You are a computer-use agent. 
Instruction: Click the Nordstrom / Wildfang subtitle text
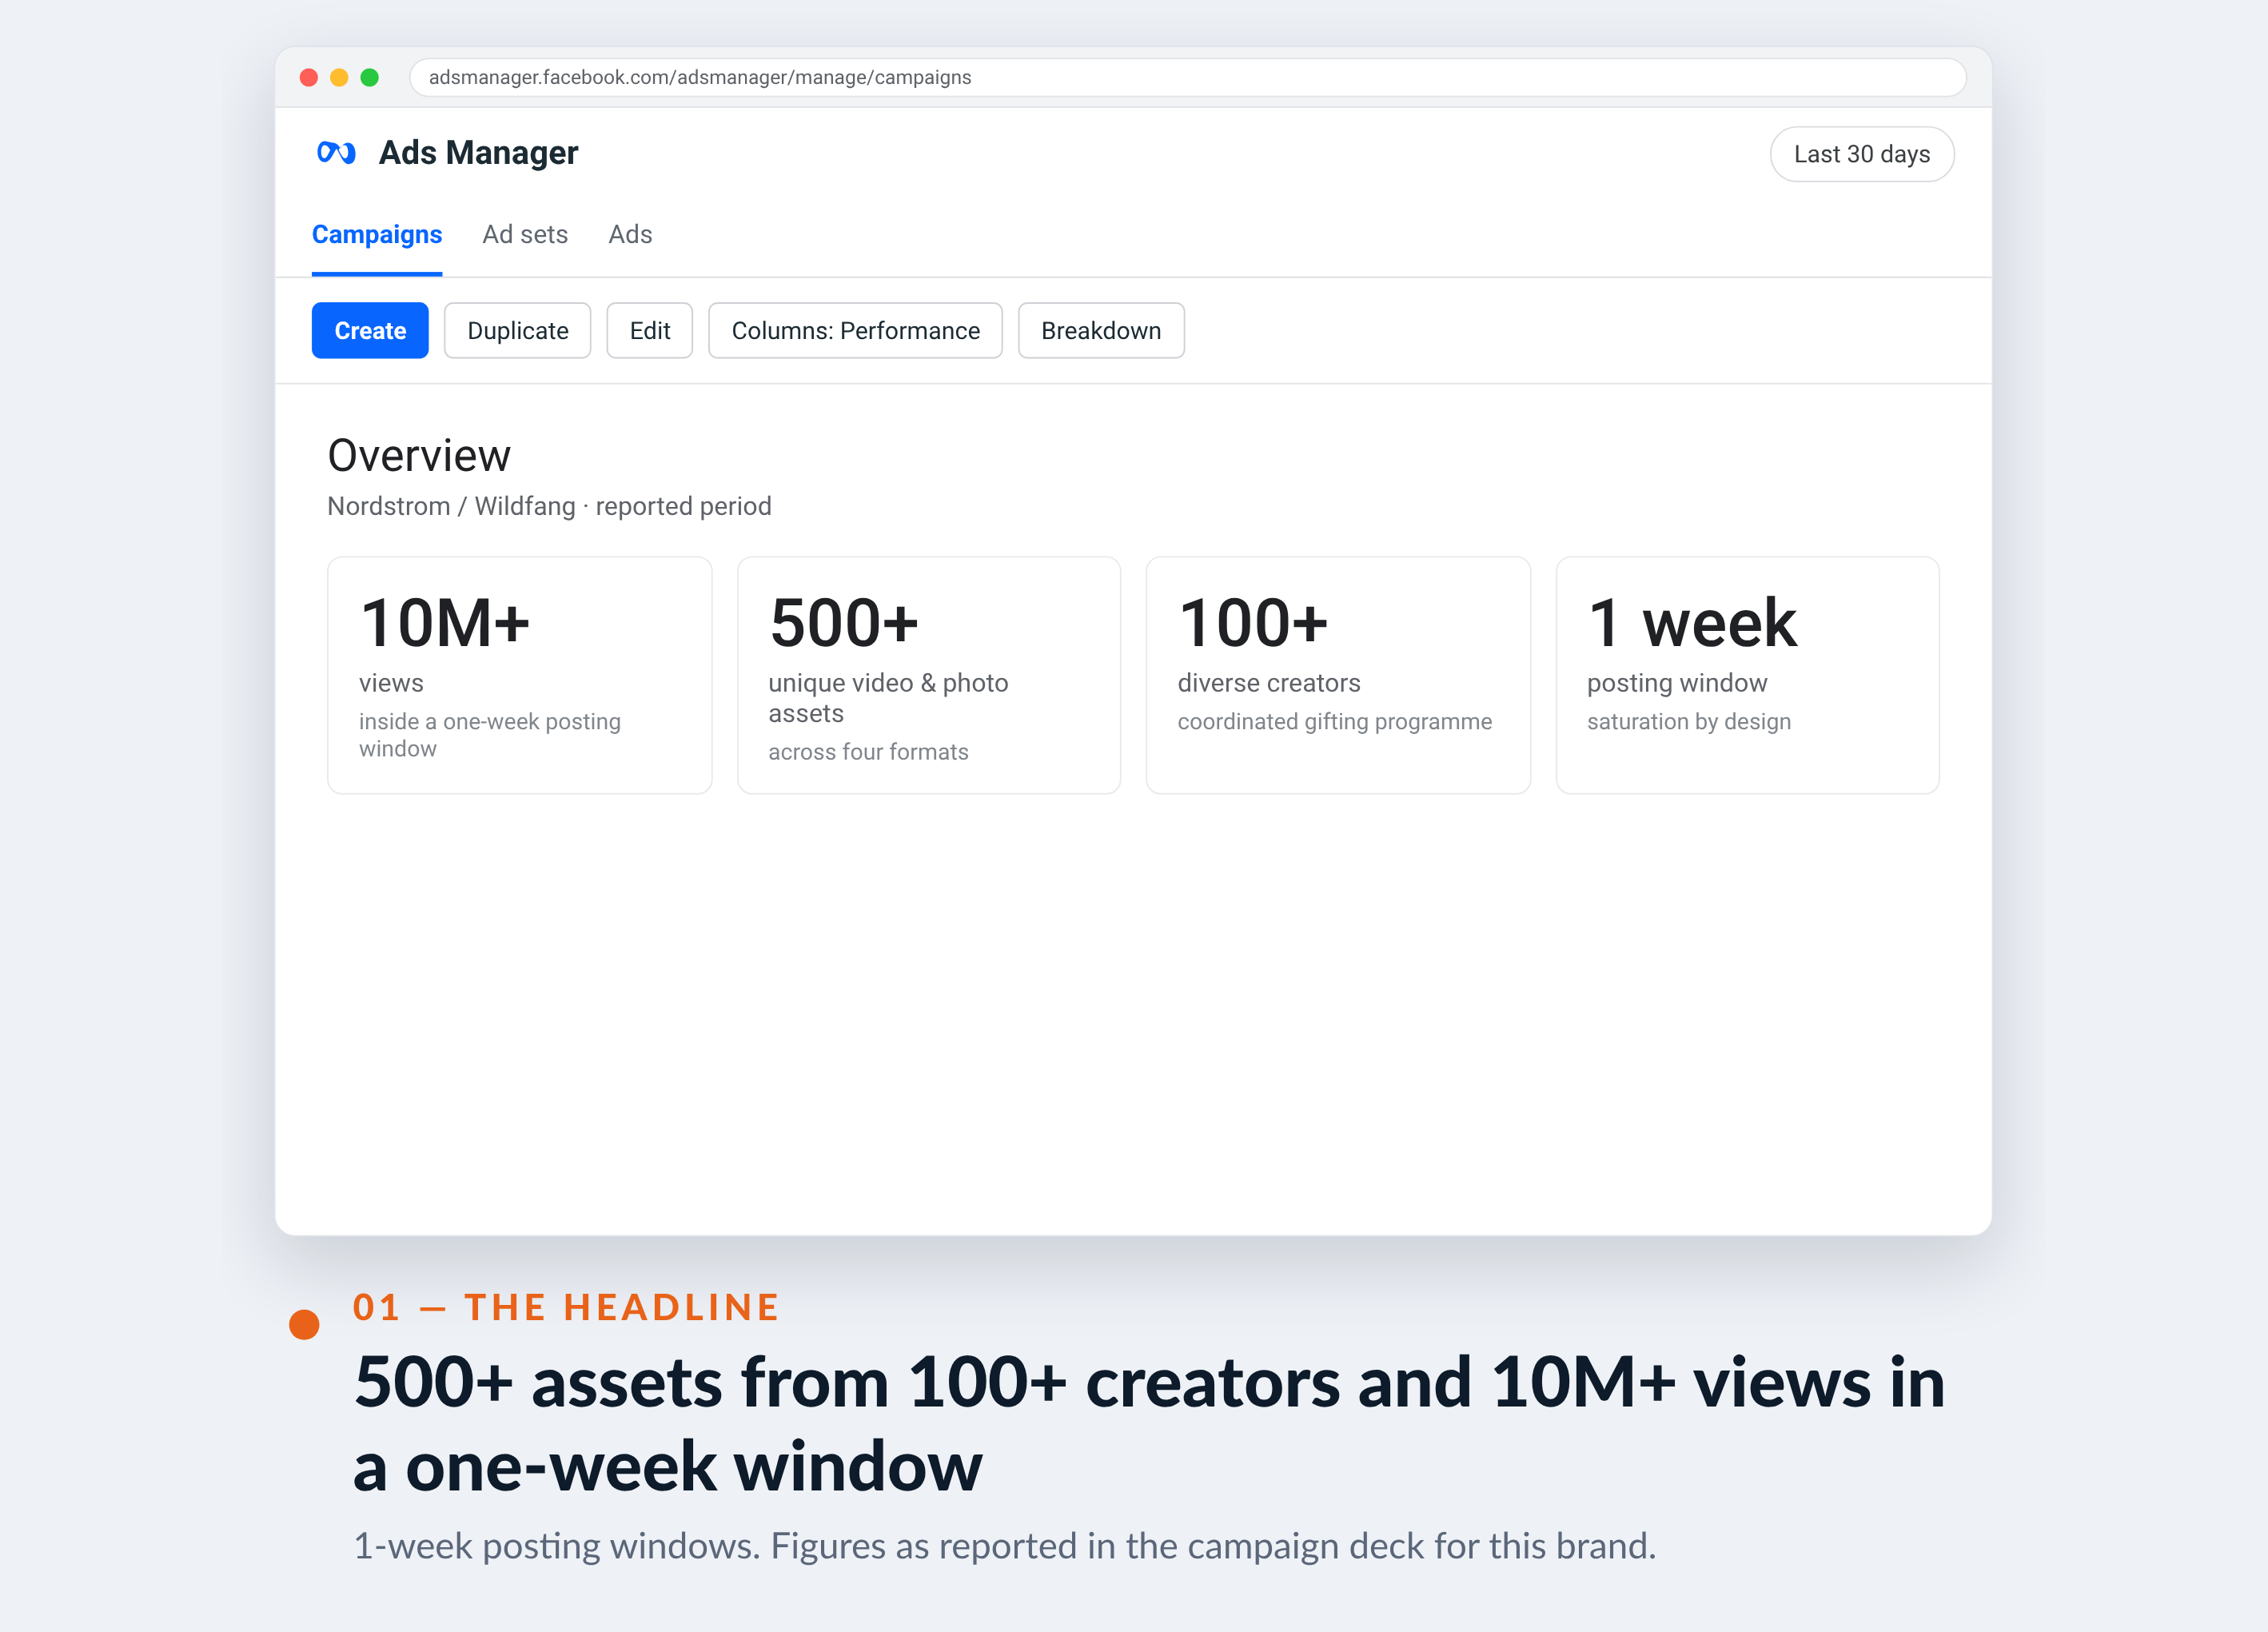pos(549,506)
